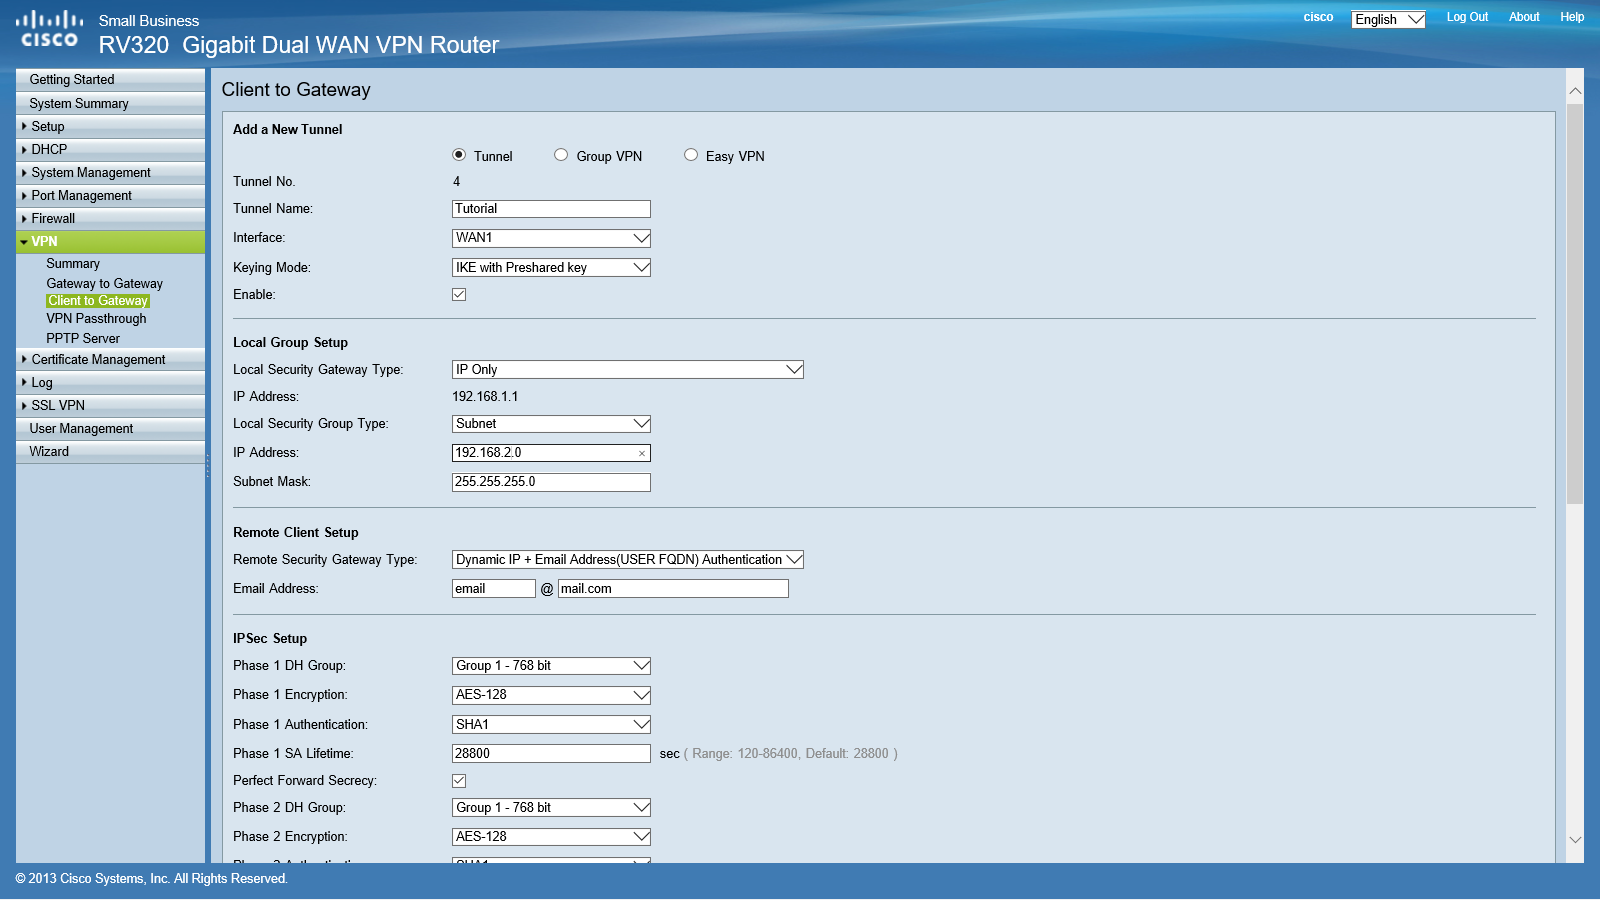1600x900 pixels.
Task: Expand Port Management menu
Action: coord(110,196)
